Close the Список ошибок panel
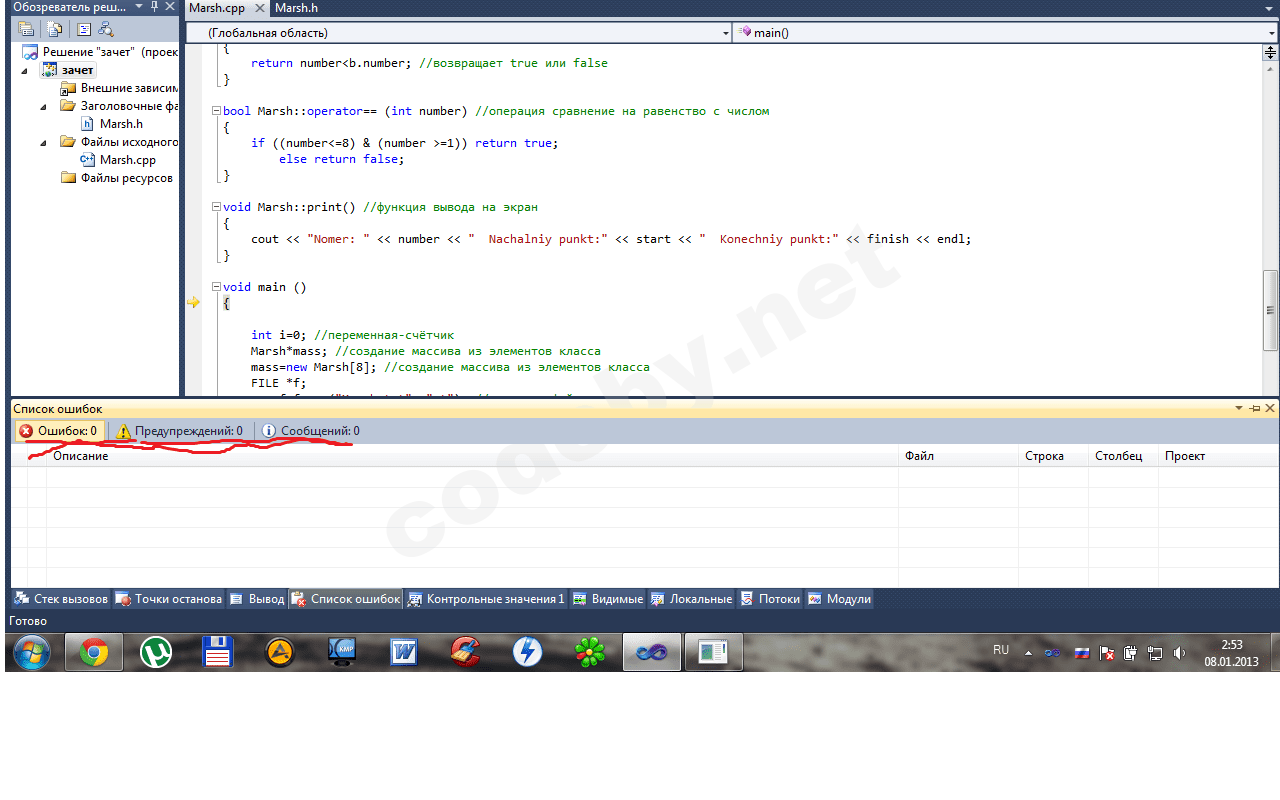Image resolution: width=1280 pixels, height=800 pixels. 1270,408
